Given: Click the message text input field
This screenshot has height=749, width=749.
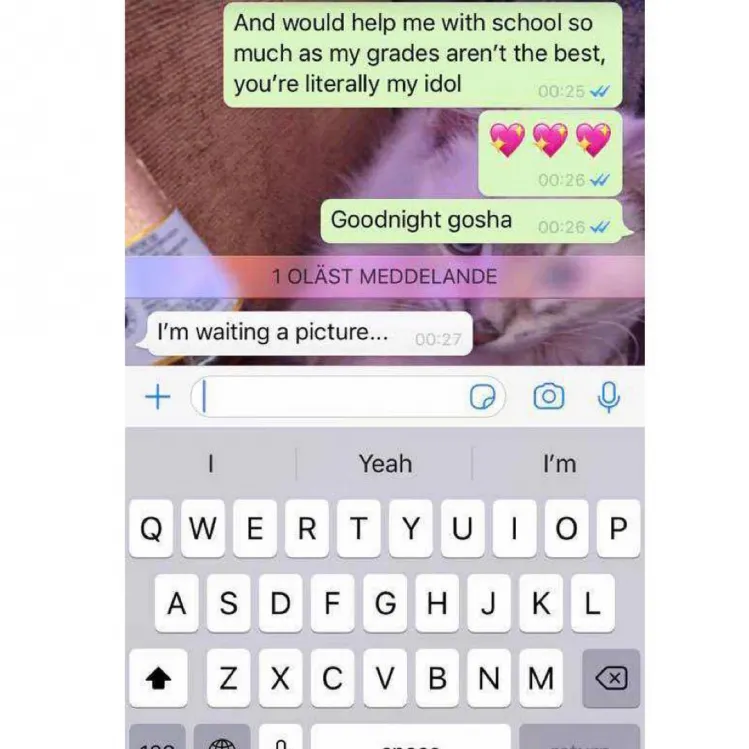Looking at the screenshot, I should pyautogui.click(x=348, y=397).
